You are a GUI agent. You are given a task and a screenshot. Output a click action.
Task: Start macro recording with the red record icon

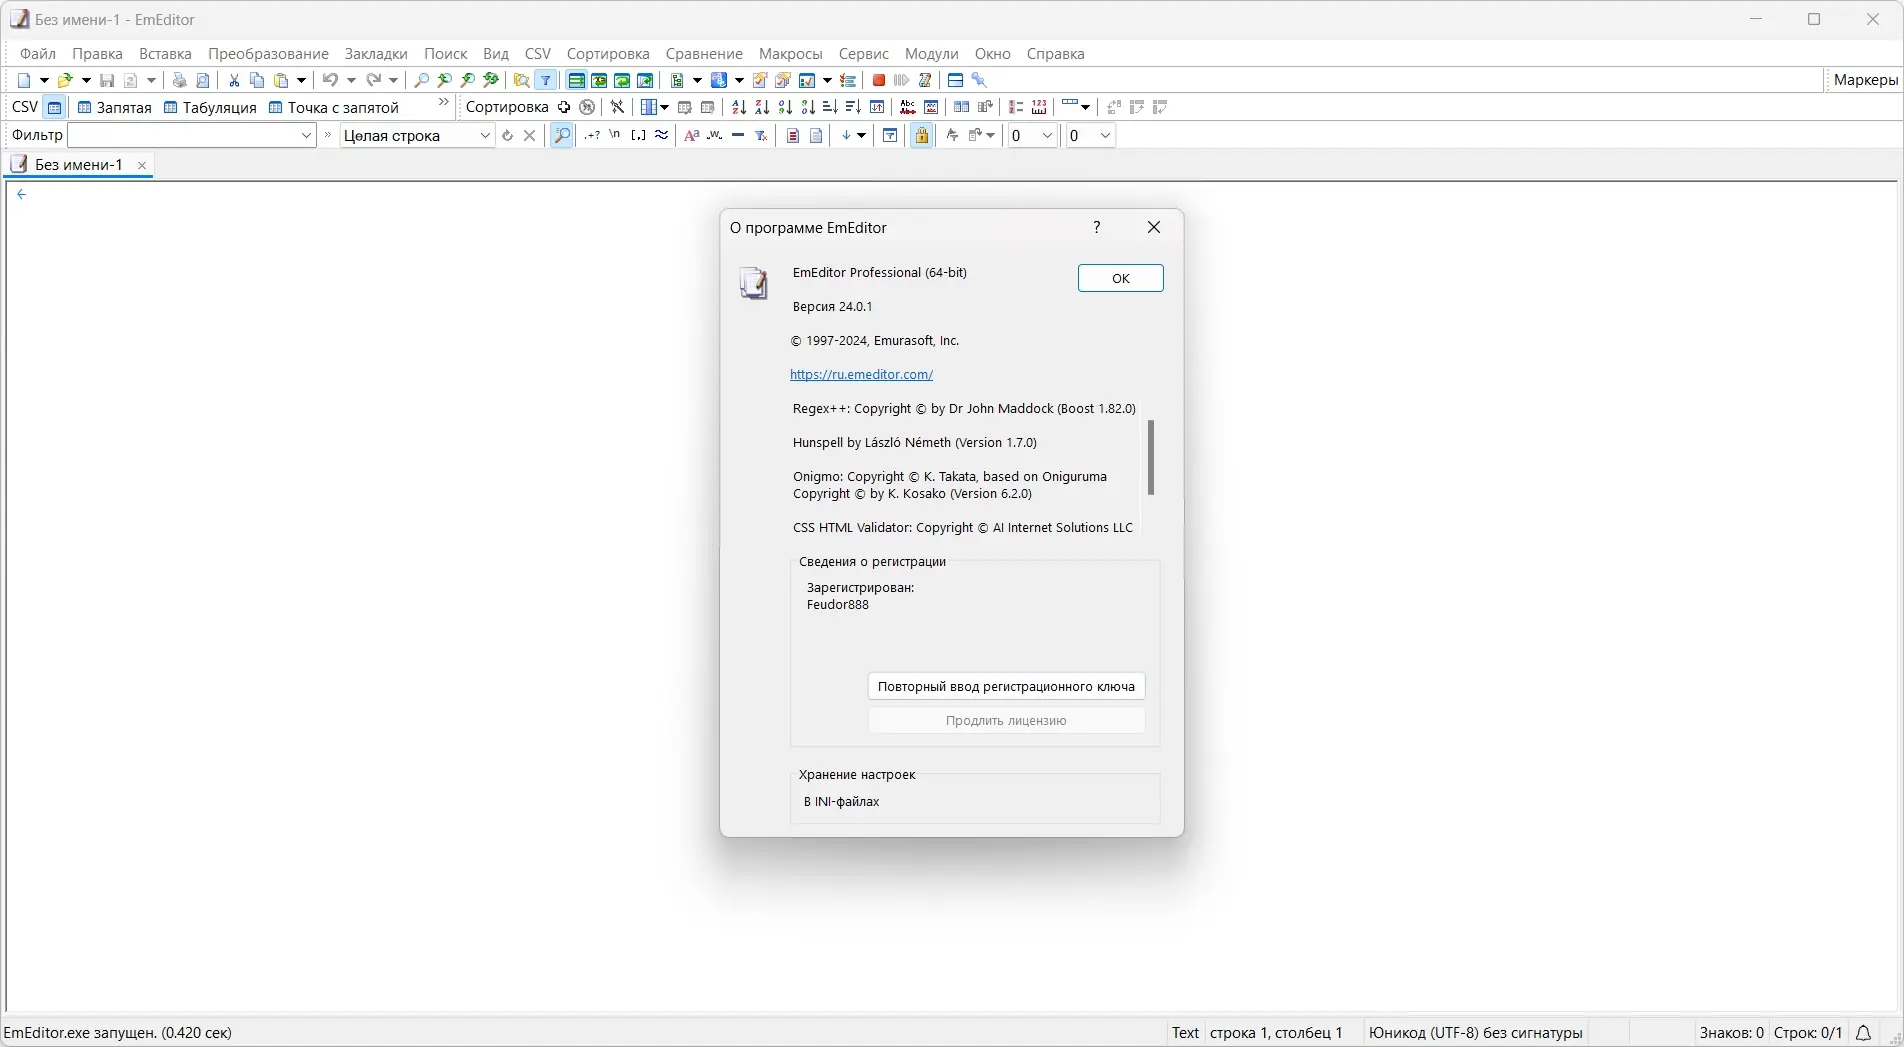878,80
